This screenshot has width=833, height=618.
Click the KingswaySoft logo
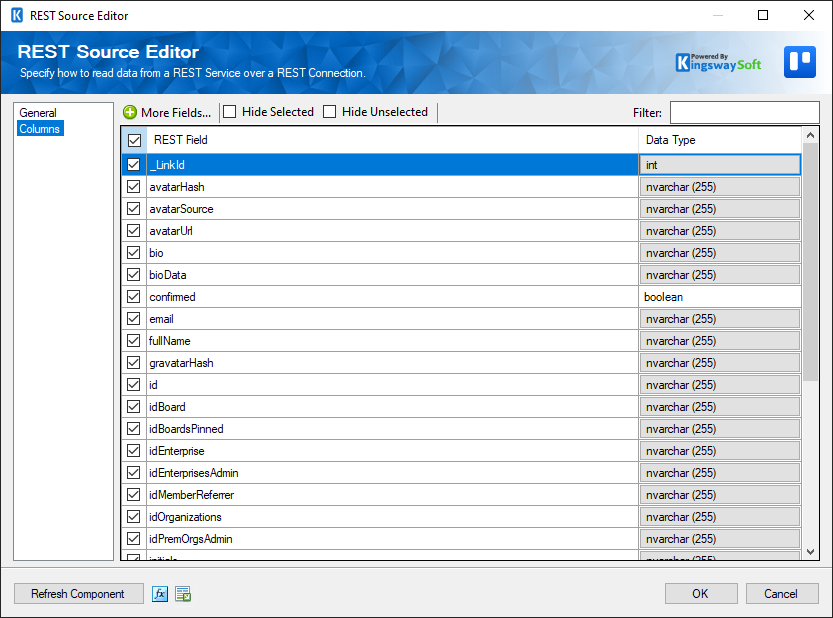pyautogui.click(x=718, y=62)
